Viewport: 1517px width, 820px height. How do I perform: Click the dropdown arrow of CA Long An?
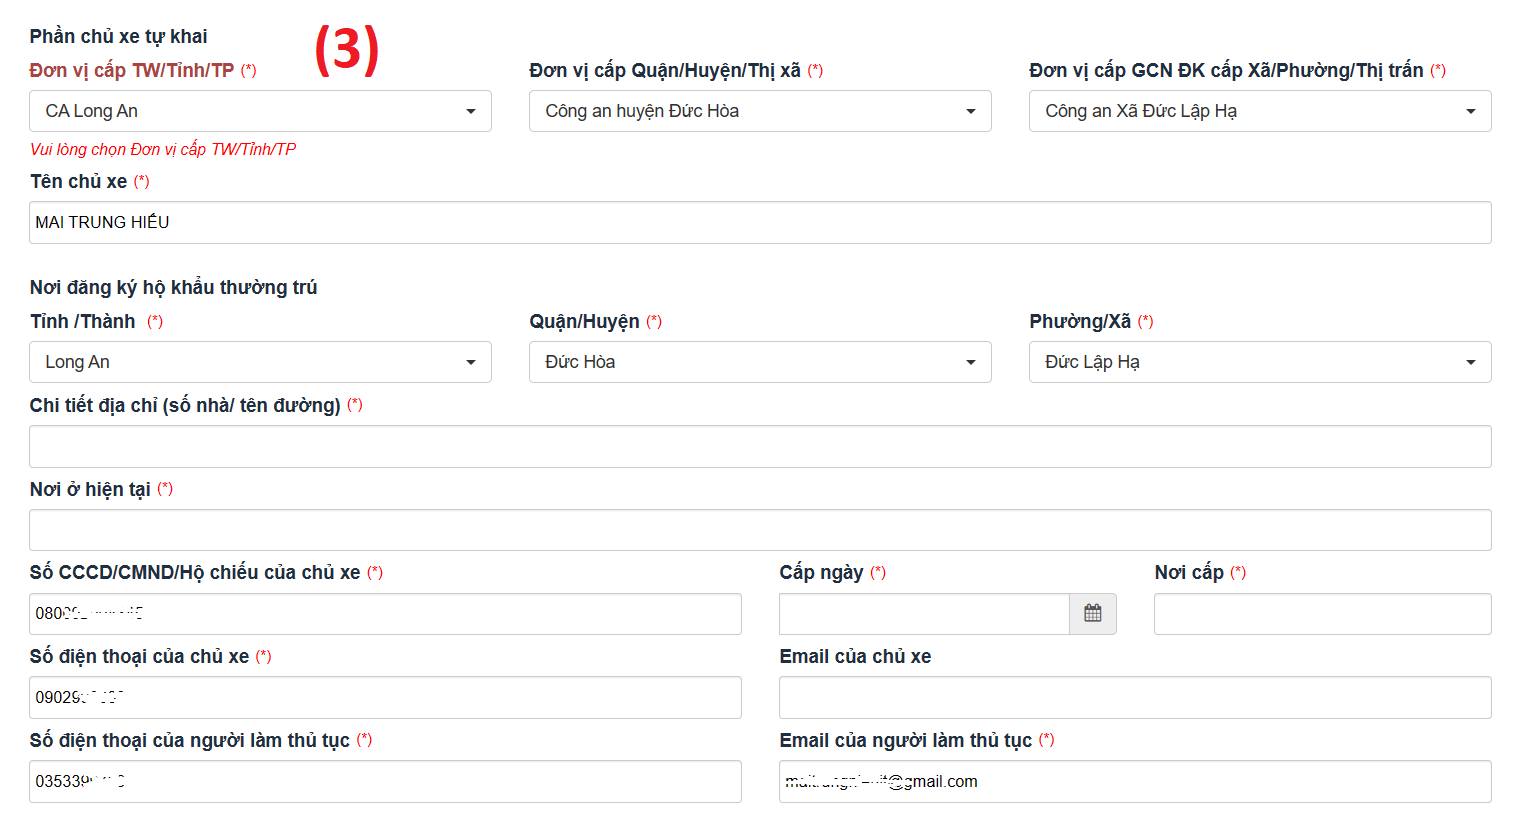click(x=471, y=111)
